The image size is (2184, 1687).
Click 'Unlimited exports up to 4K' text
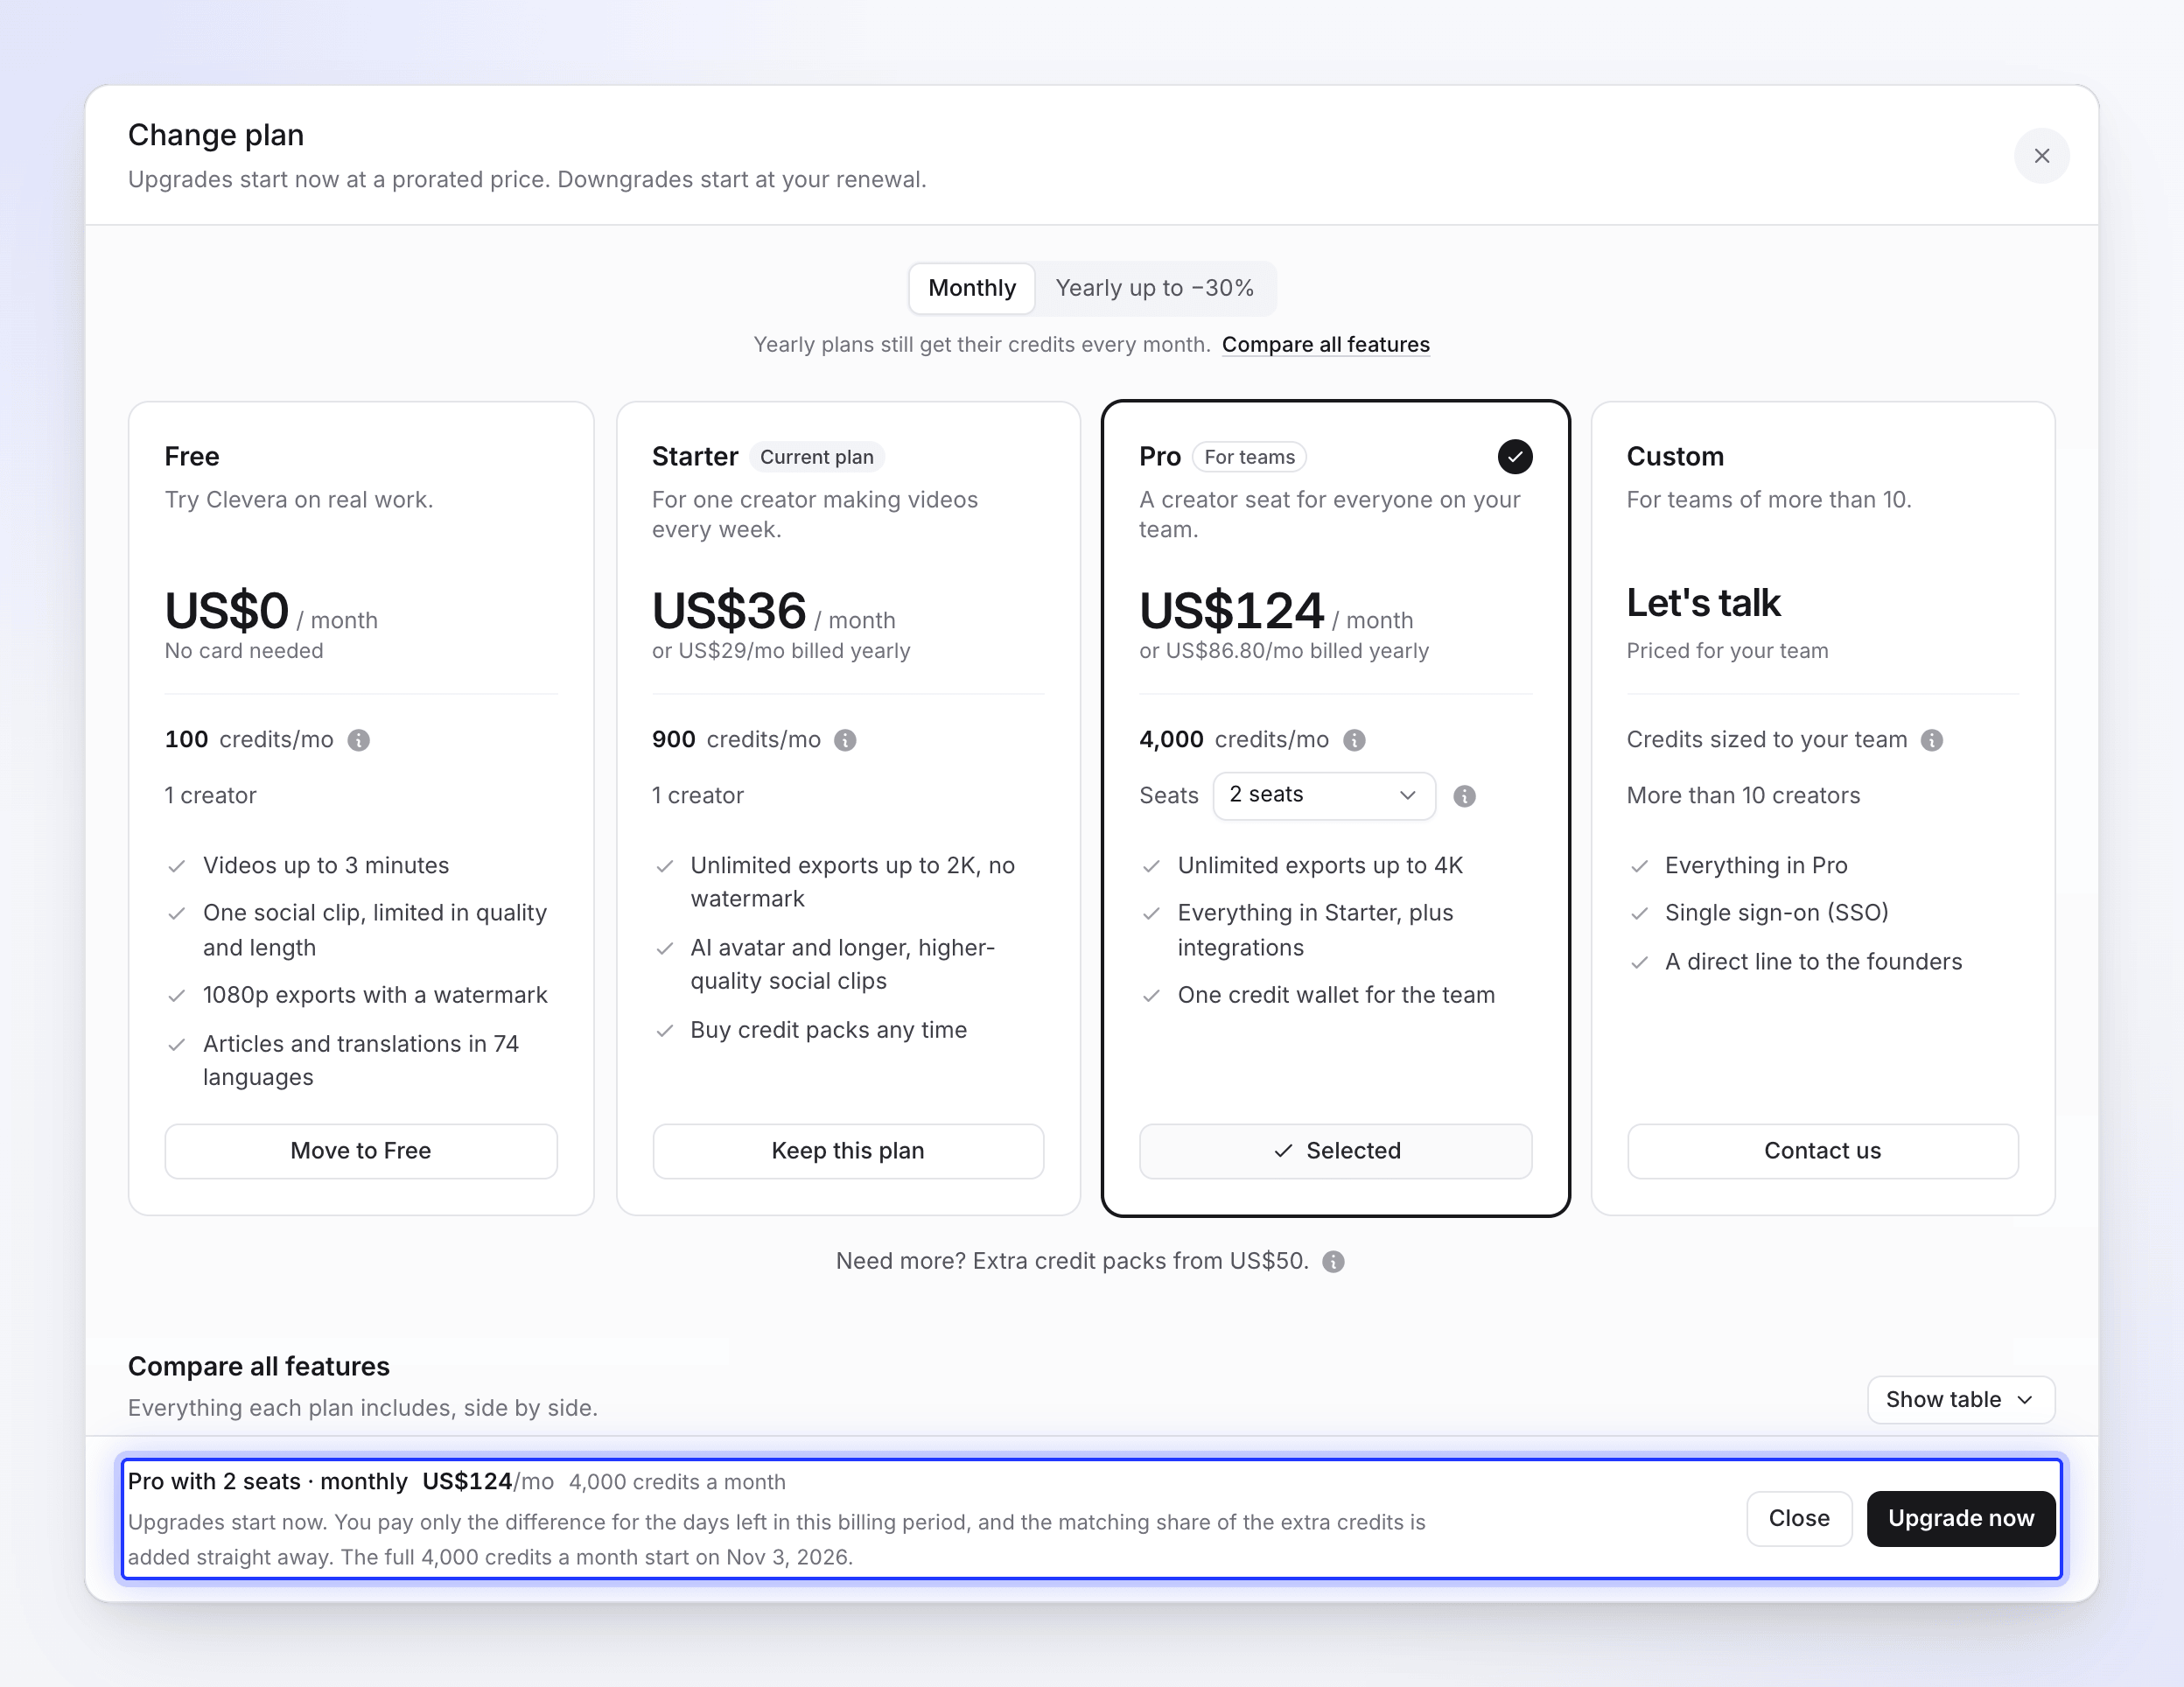[x=1320, y=866]
